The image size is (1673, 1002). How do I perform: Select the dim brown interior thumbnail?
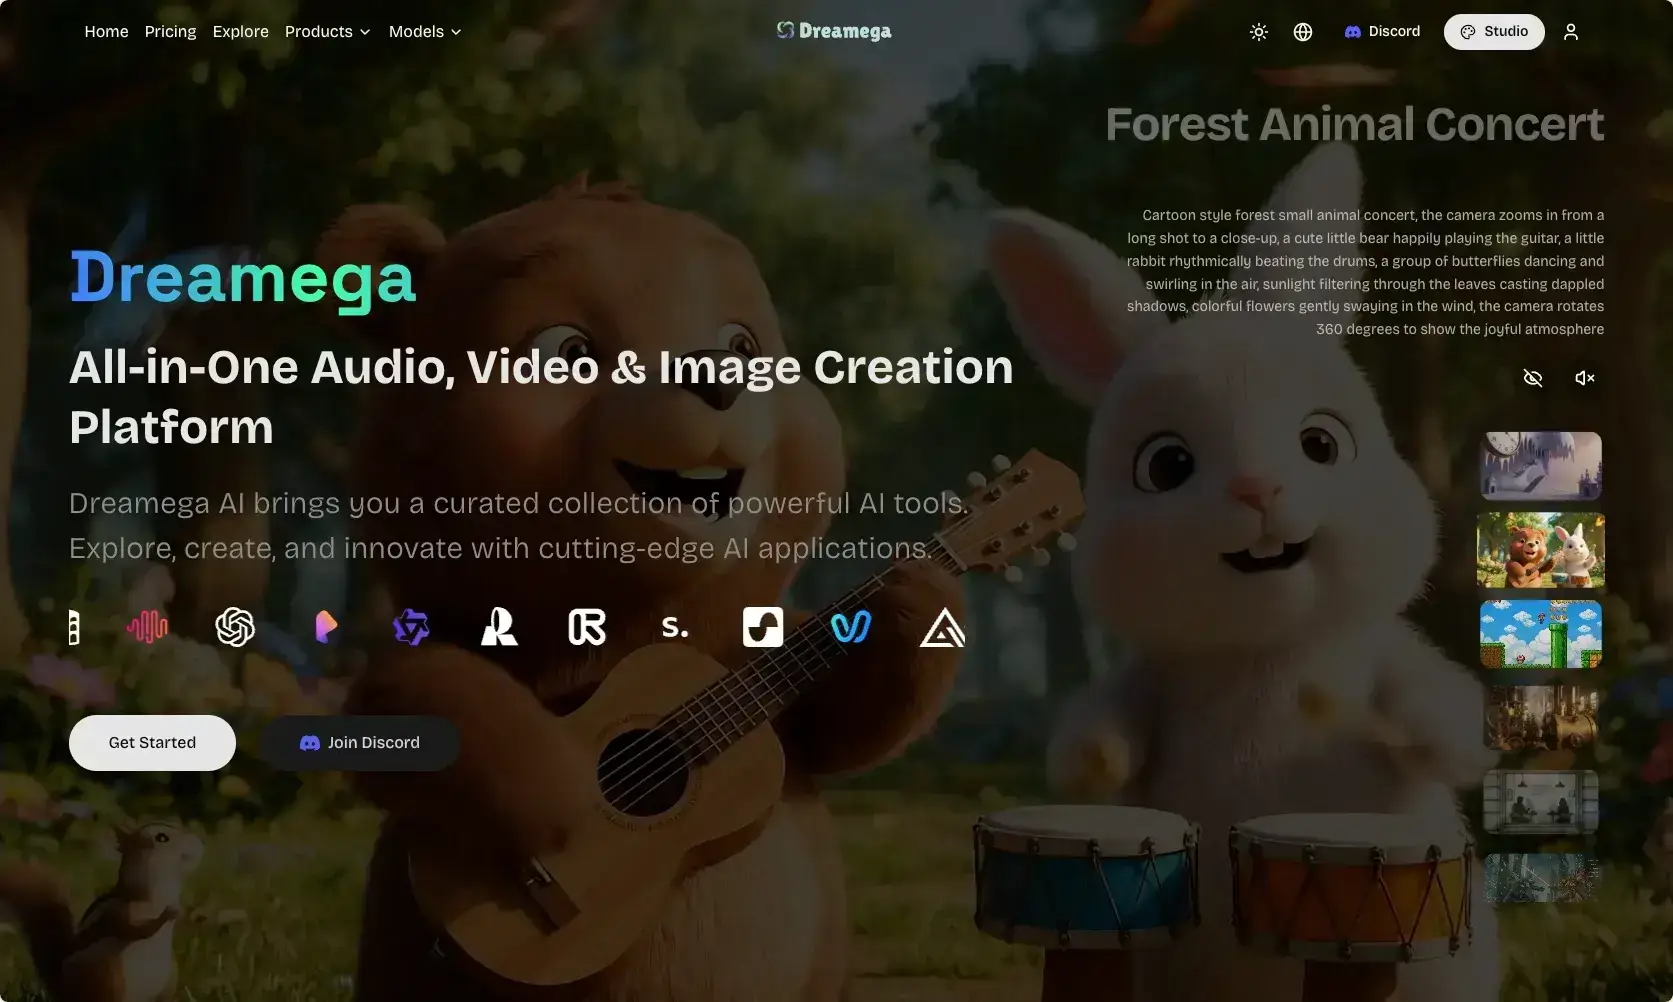1540,718
